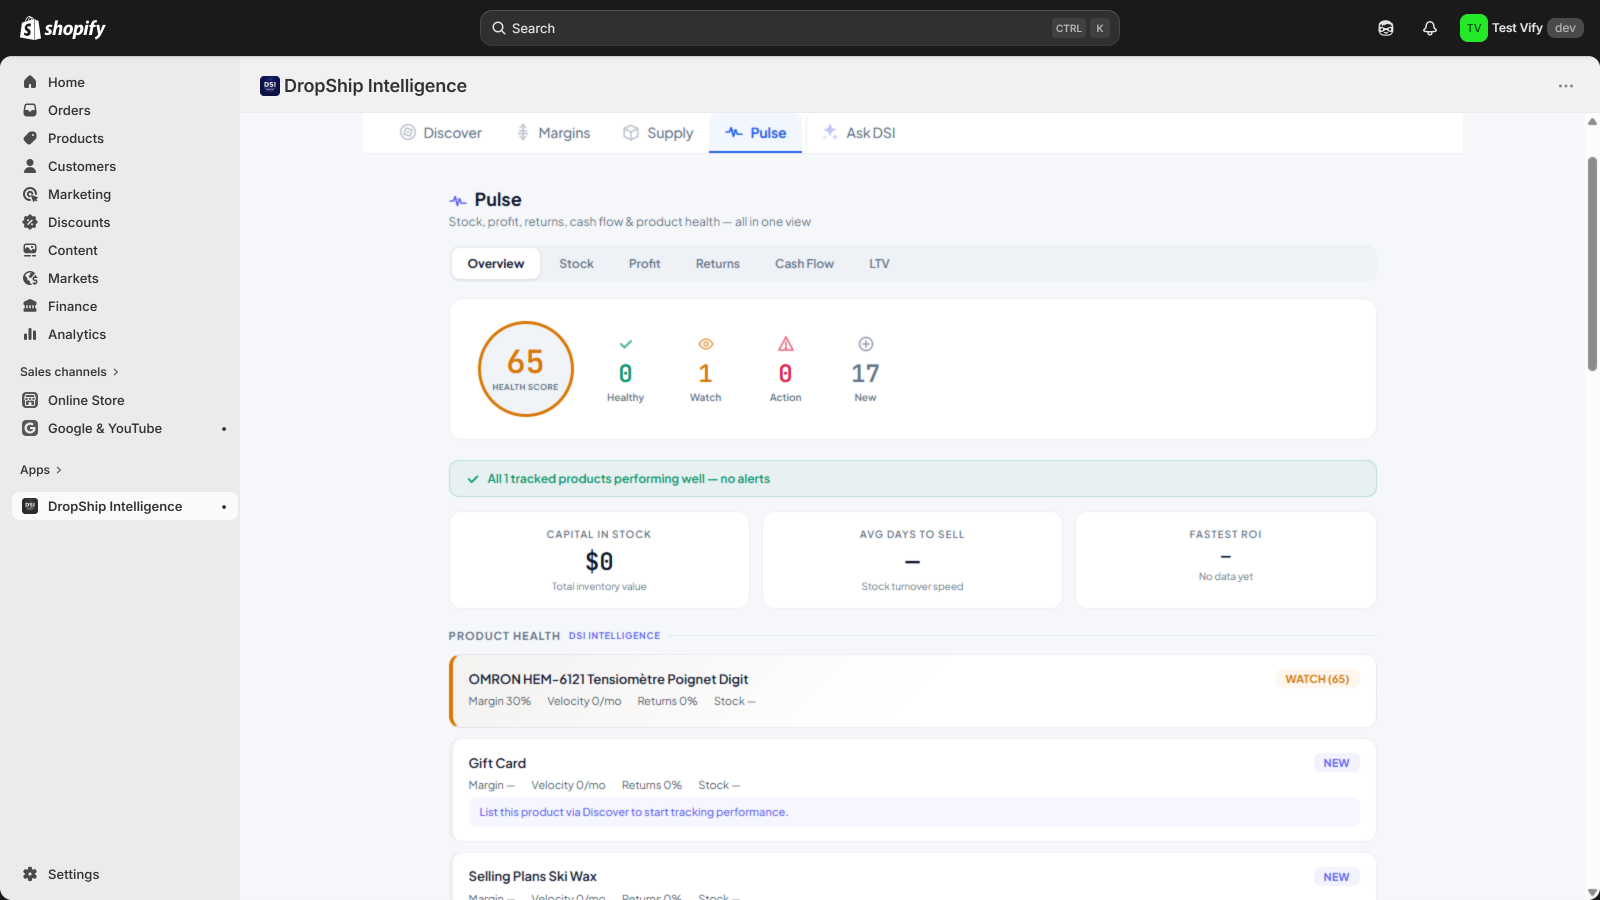1600x900 pixels.
Task: Open the Test Vify account menu
Action: coord(1521,28)
